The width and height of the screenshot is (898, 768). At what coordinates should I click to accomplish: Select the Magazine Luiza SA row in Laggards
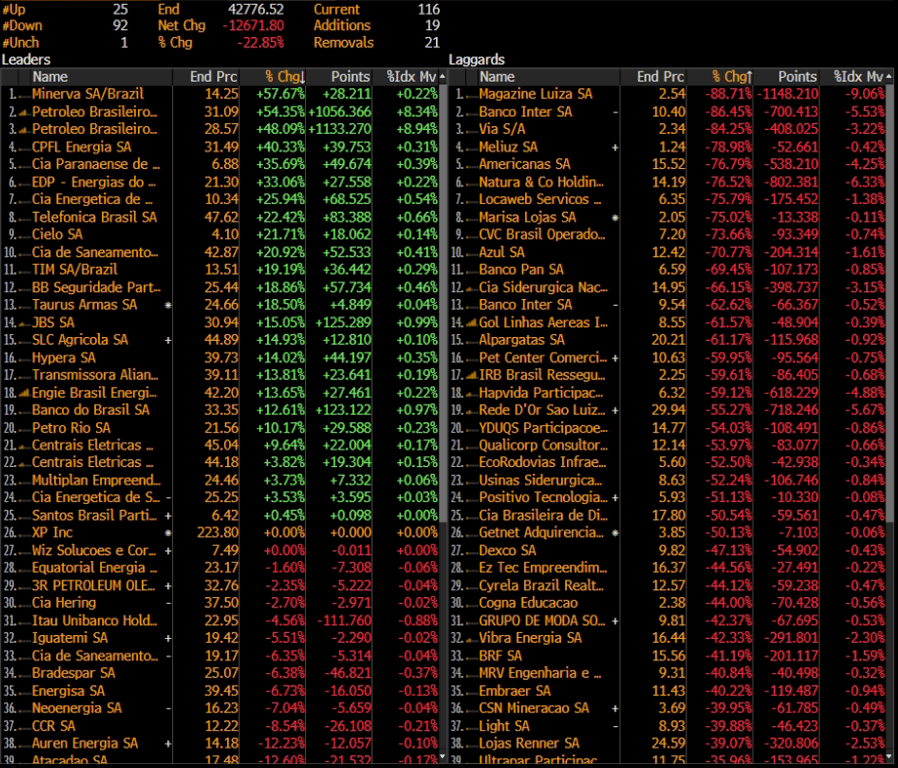click(x=667, y=94)
